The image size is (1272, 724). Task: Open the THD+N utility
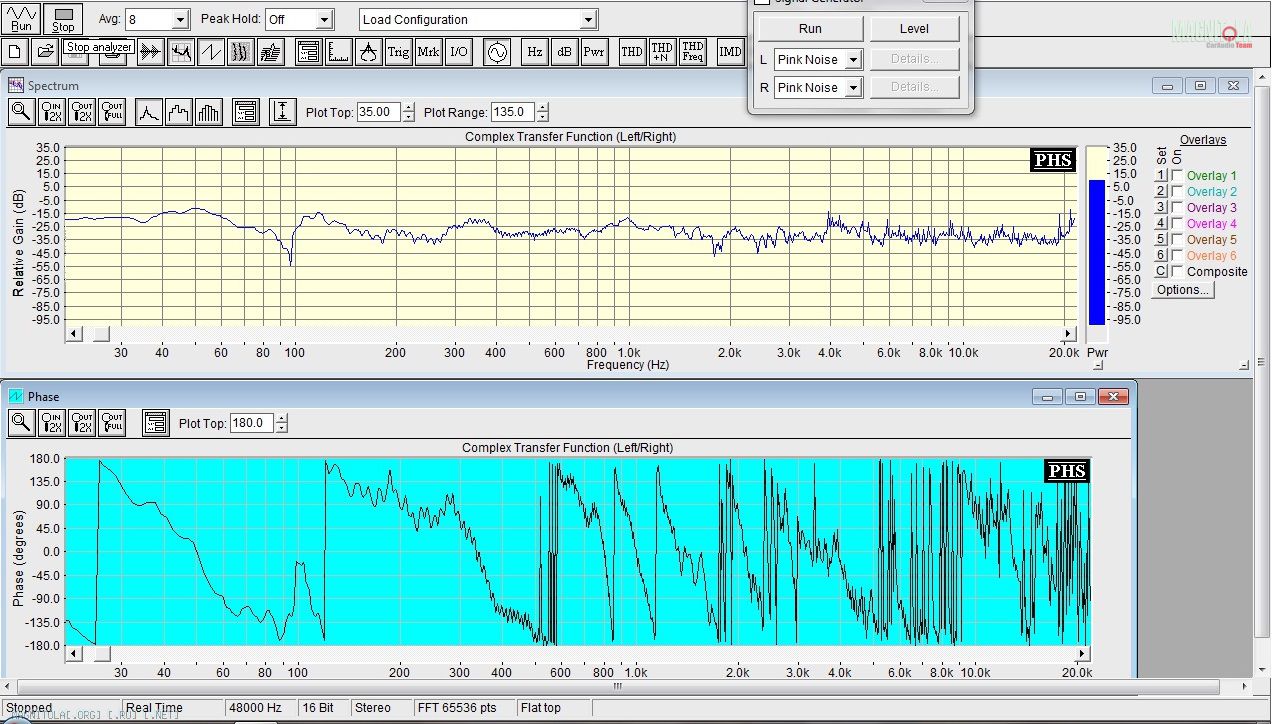[662, 52]
